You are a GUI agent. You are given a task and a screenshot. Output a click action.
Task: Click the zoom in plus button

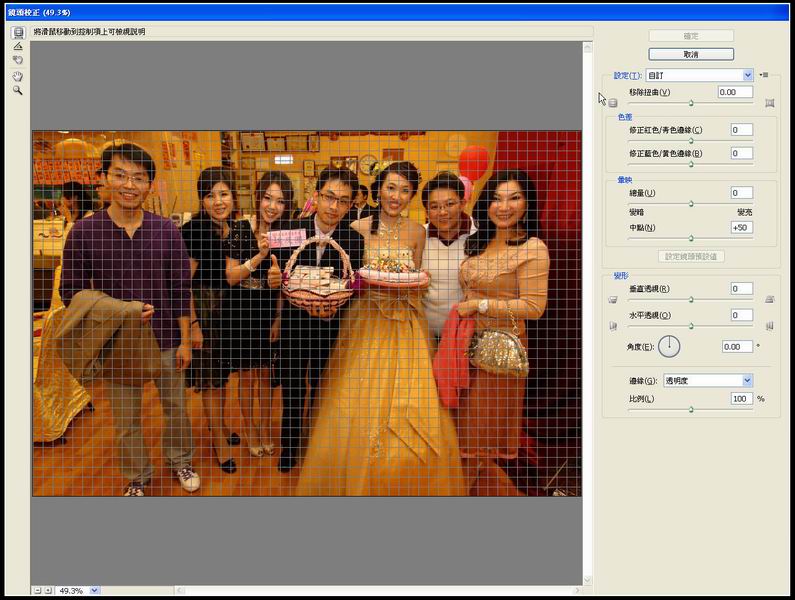click(x=48, y=590)
